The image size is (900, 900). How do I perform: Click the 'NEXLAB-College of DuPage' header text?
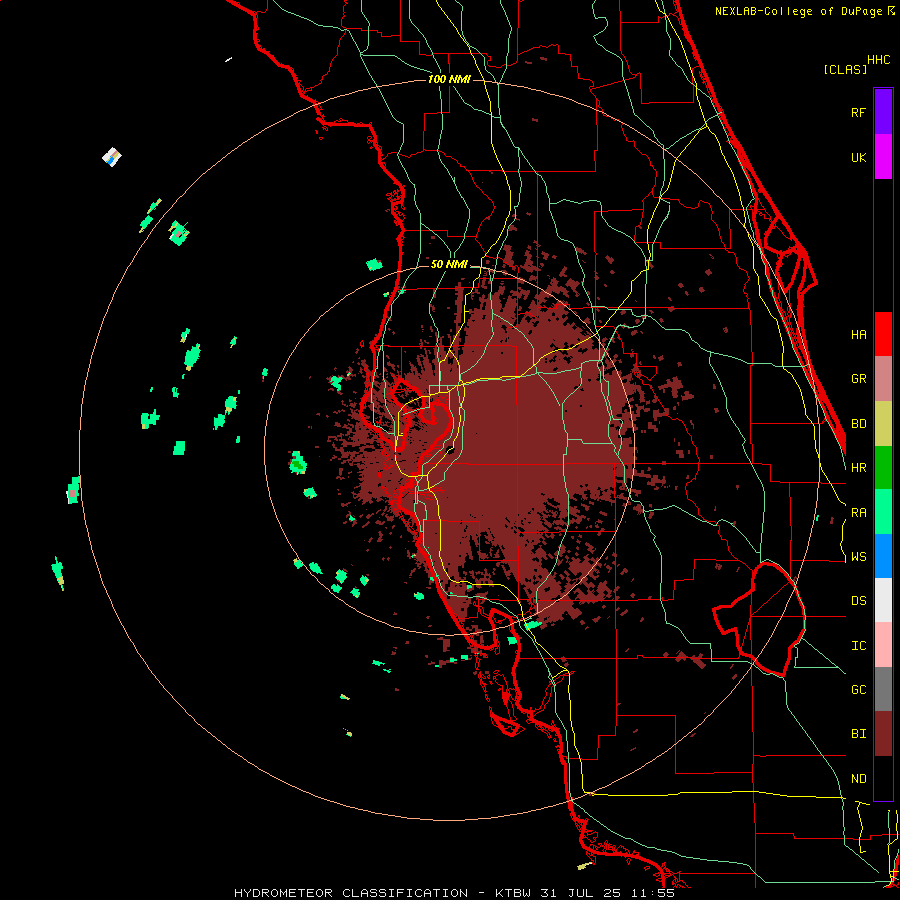point(799,11)
